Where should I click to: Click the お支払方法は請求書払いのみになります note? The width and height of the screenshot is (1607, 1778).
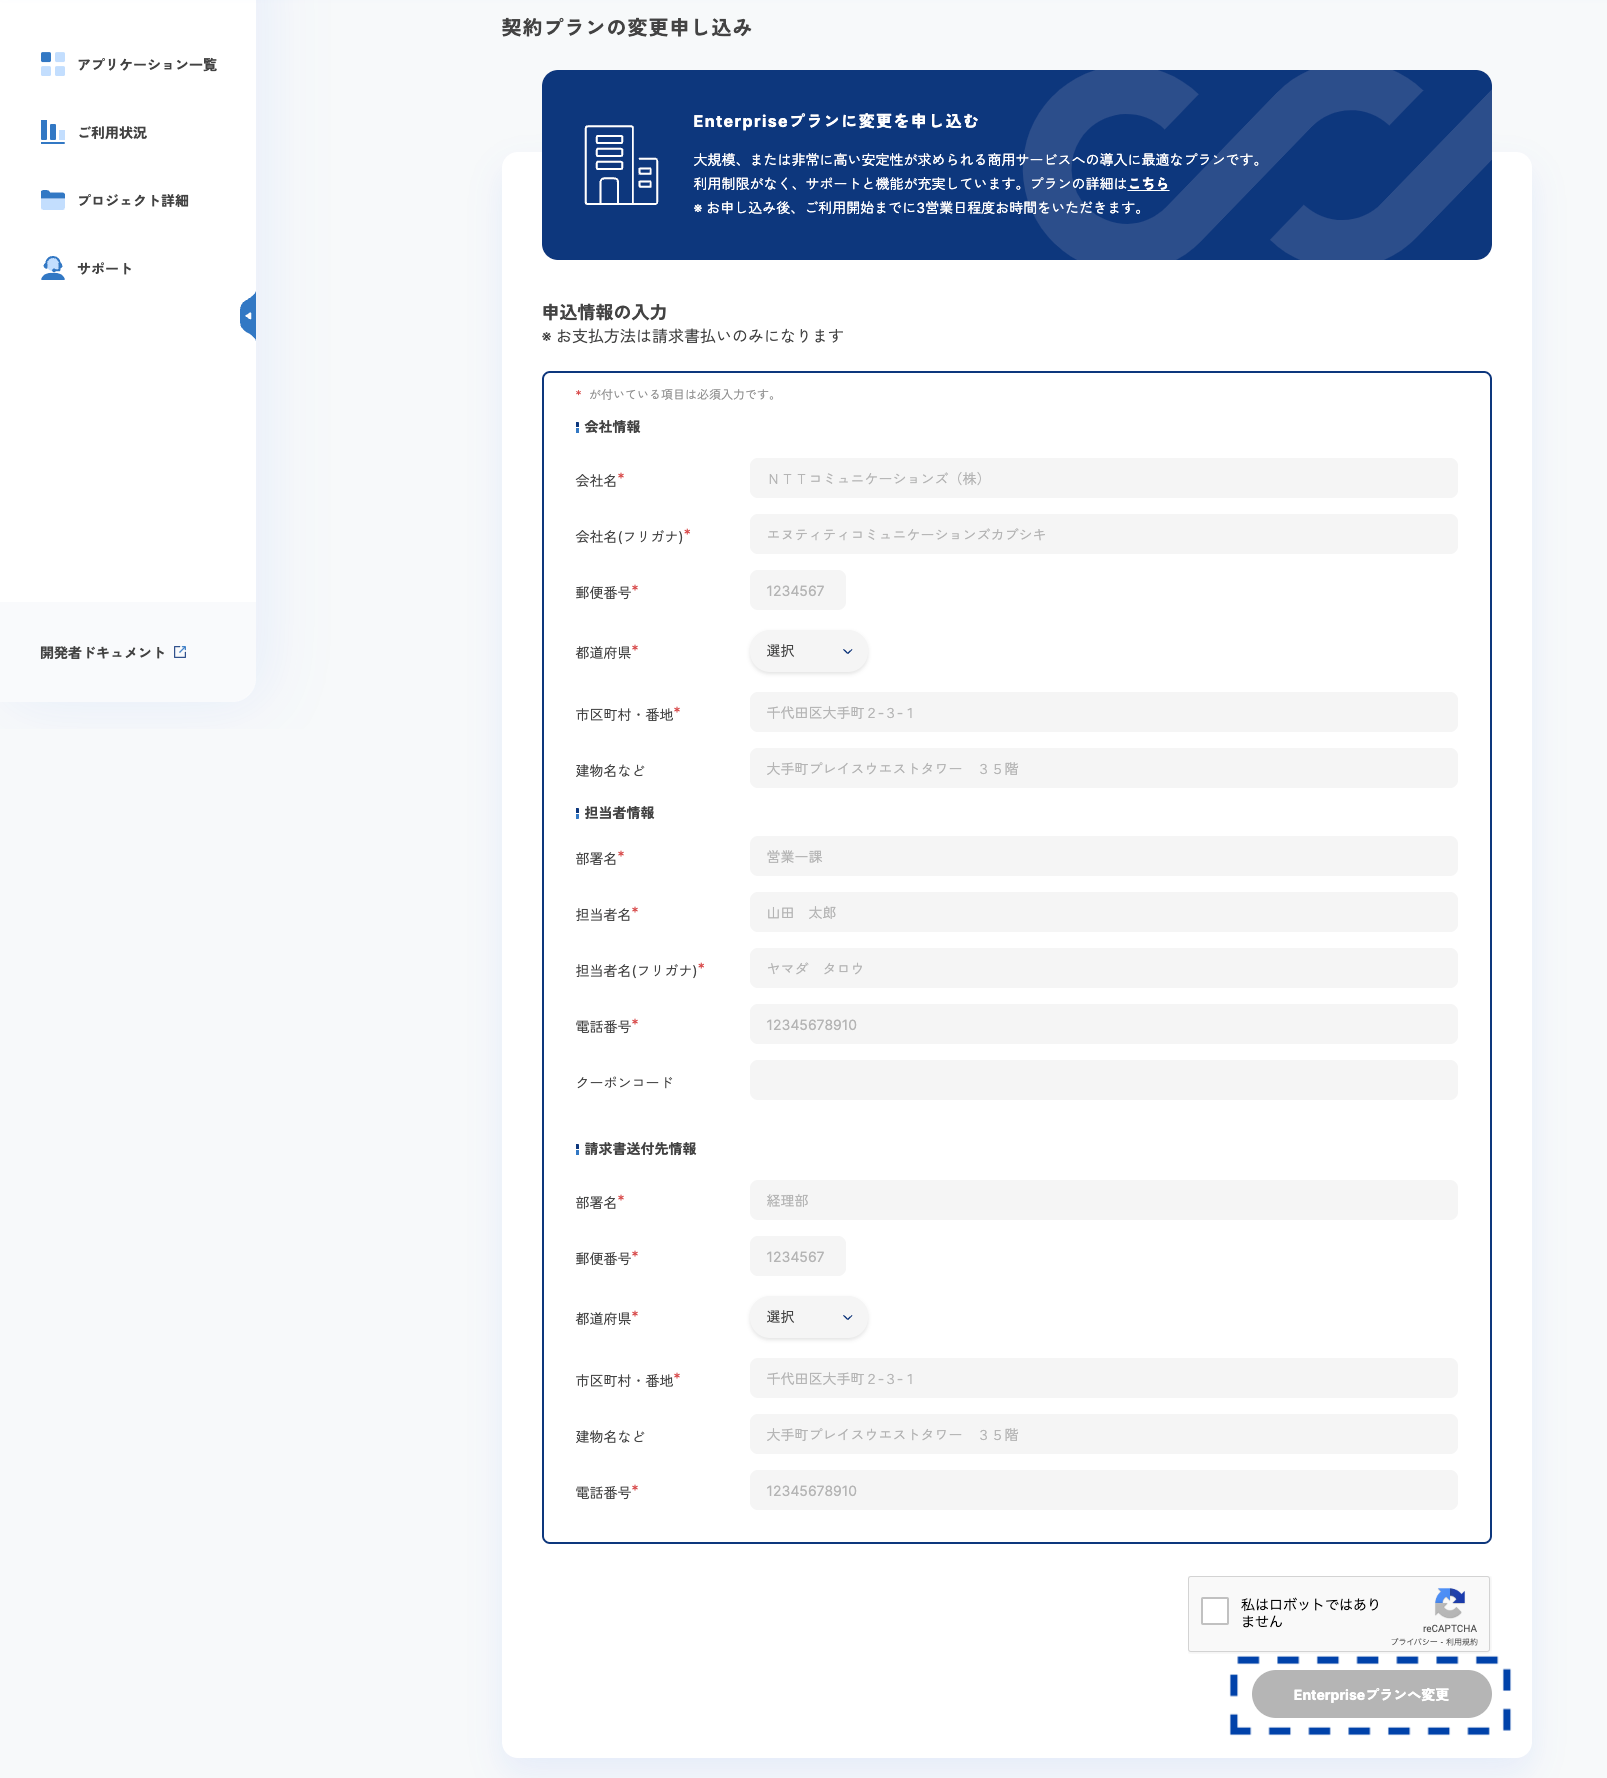(693, 336)
